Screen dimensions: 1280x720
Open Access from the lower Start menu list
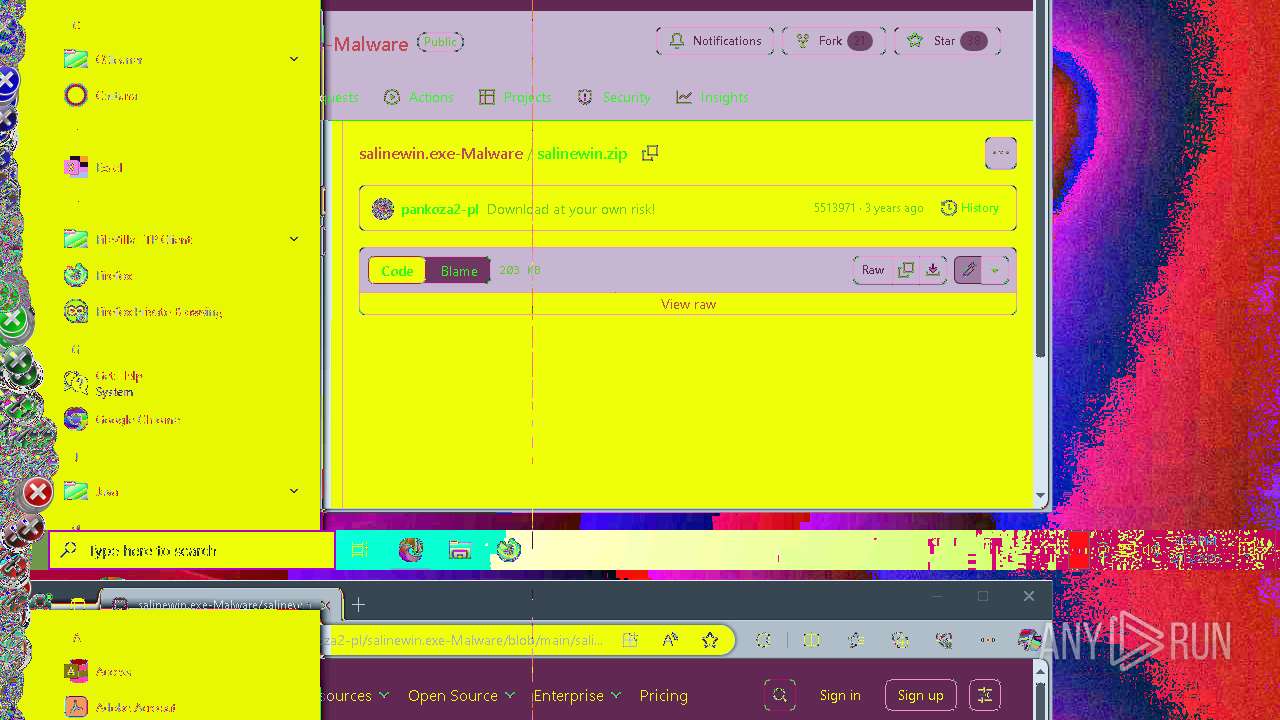(180, 671)
